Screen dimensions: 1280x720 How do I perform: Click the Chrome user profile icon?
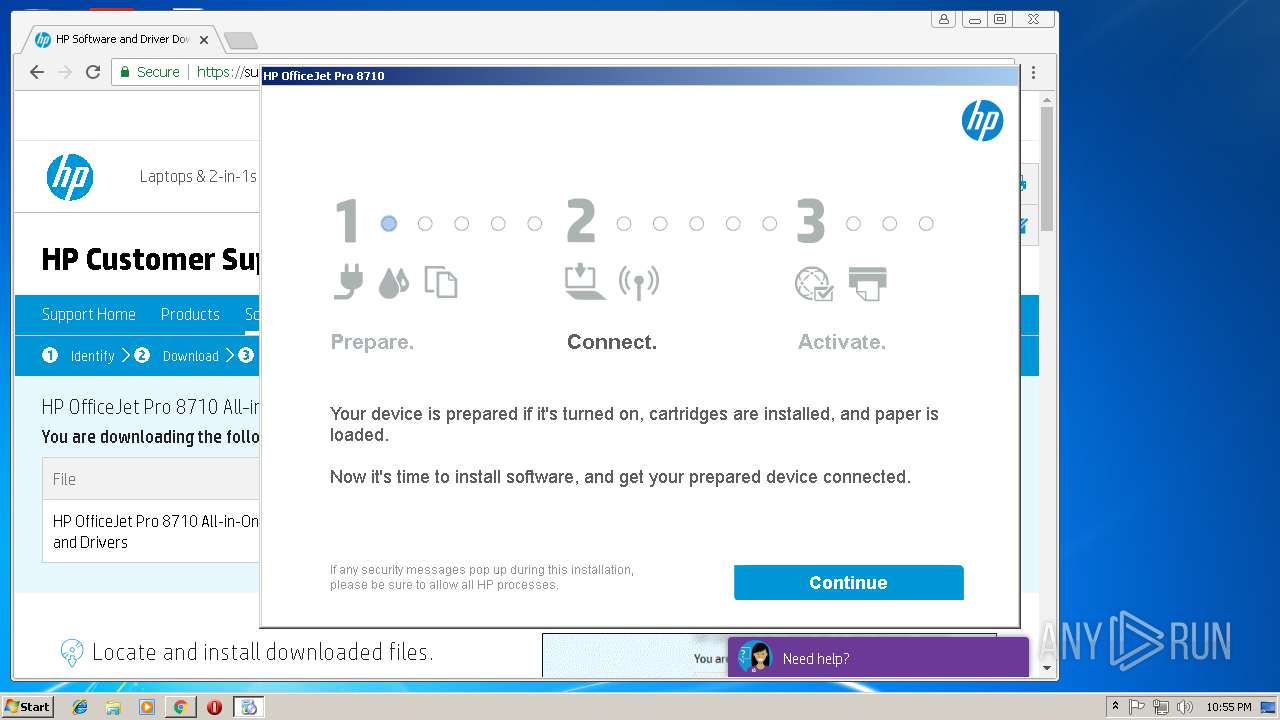[943, 19]
